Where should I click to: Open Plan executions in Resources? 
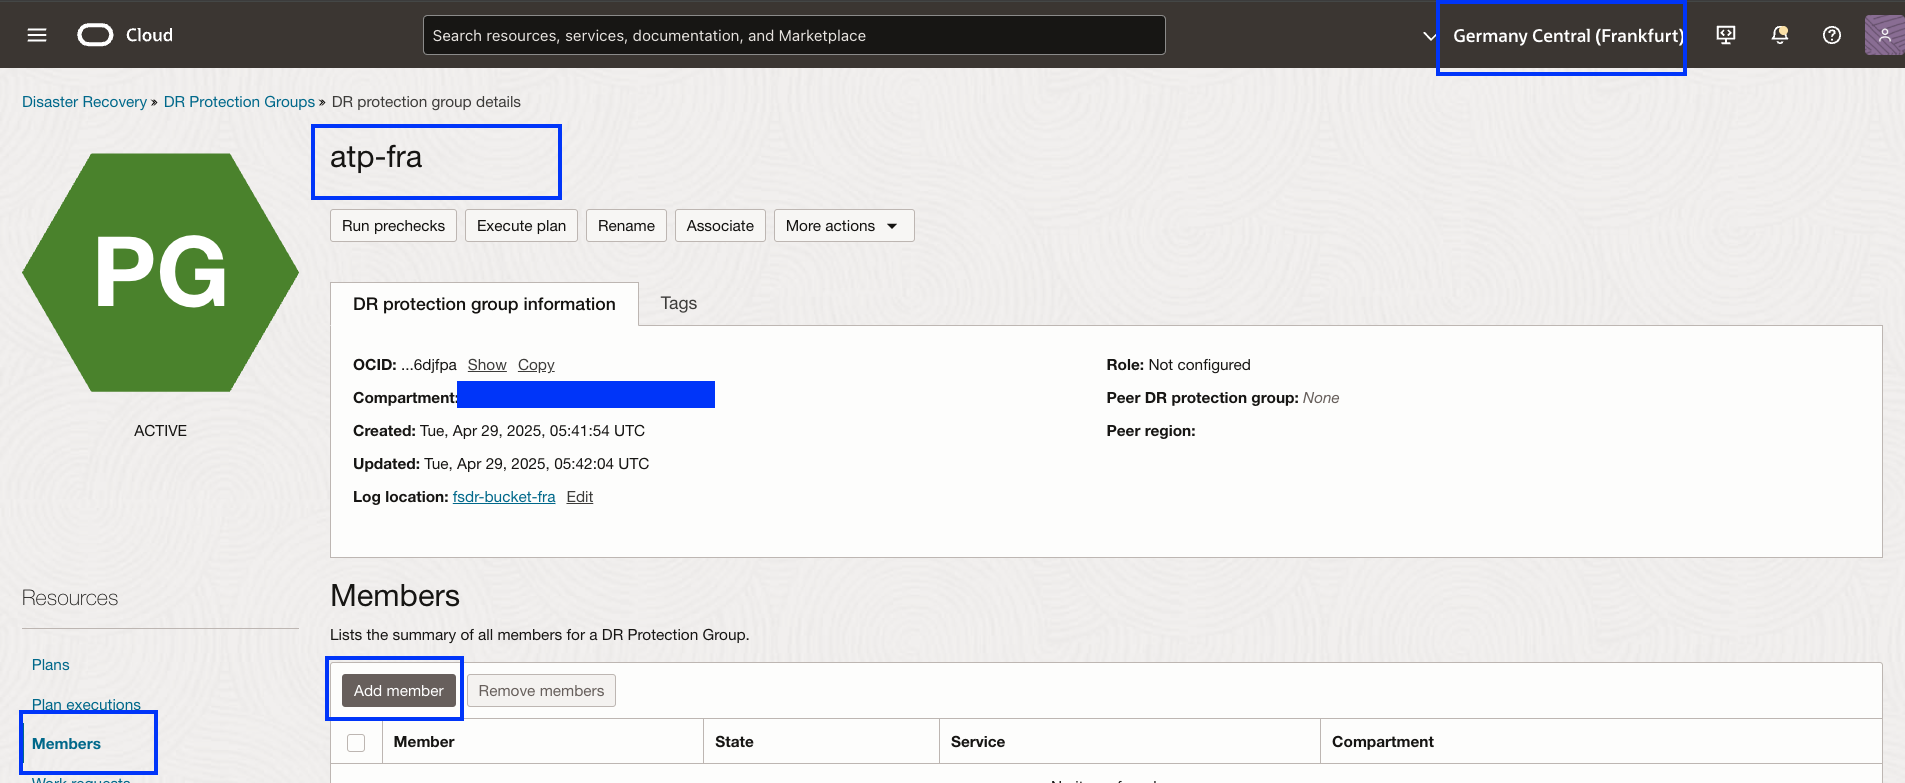(x=86, y=705)
